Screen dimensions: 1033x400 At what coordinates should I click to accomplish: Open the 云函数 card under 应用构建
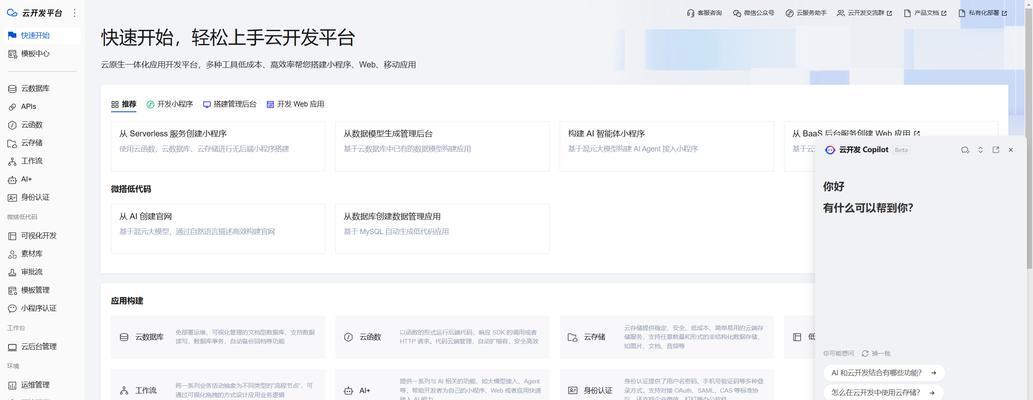(442, 337)
